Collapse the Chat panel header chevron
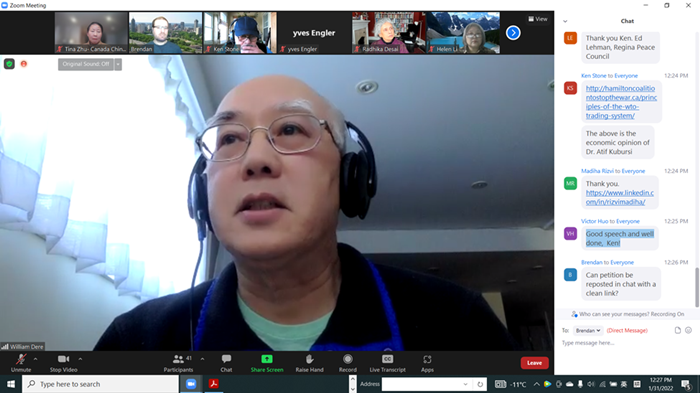This screenshot has height=393, width=700. point(565,21)
